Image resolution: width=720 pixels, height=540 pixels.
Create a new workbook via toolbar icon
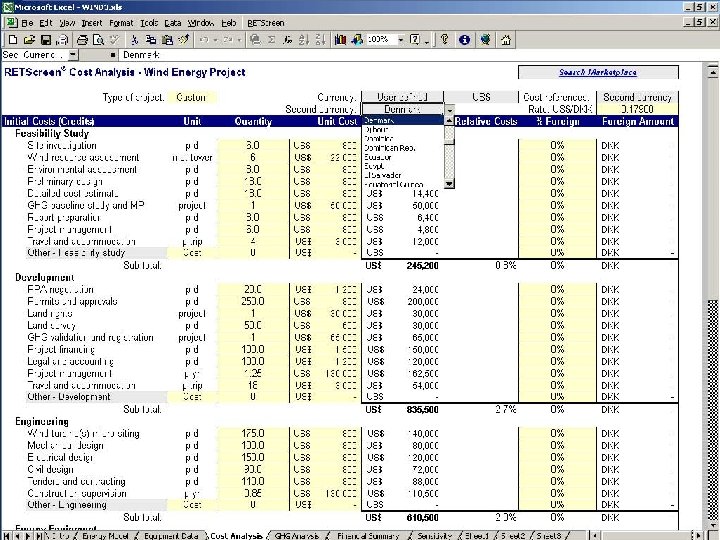13,40
